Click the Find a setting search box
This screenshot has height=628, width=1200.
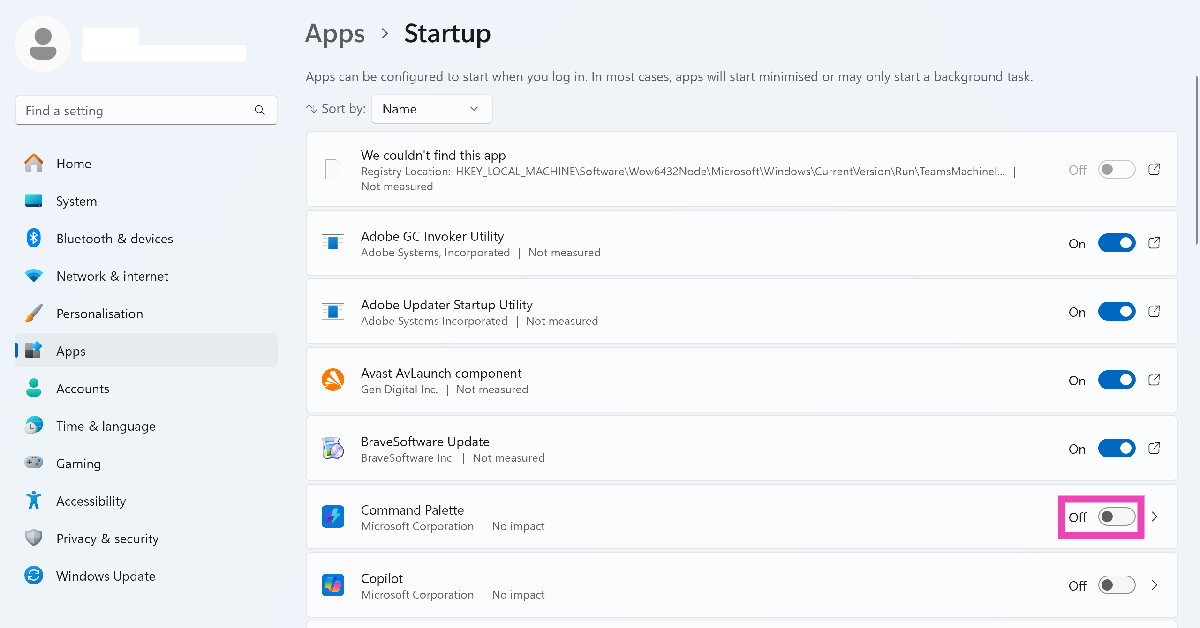tap(135, 111)
